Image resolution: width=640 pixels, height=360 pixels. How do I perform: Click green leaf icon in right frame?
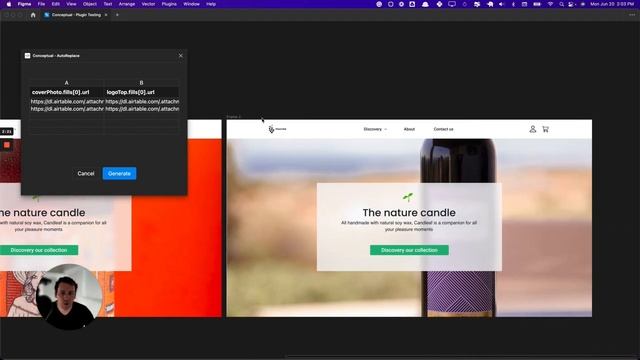point(408,198)
